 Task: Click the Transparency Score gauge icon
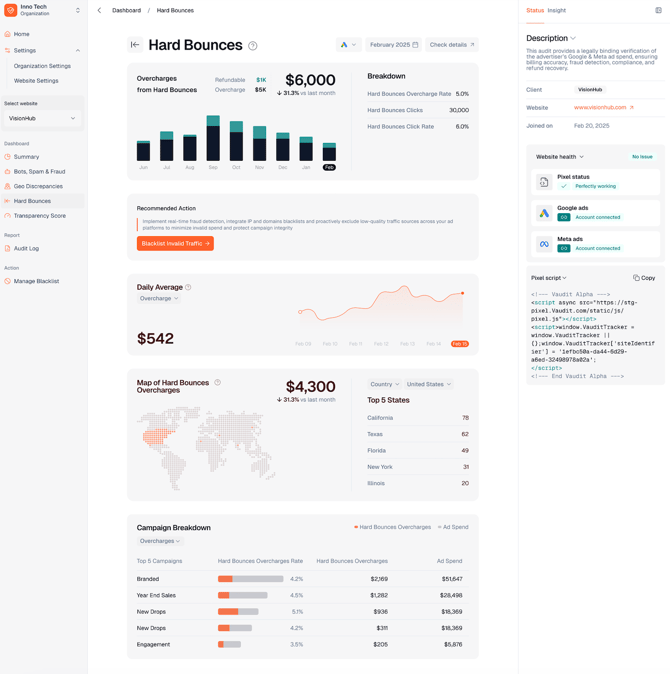pos(7,216)
